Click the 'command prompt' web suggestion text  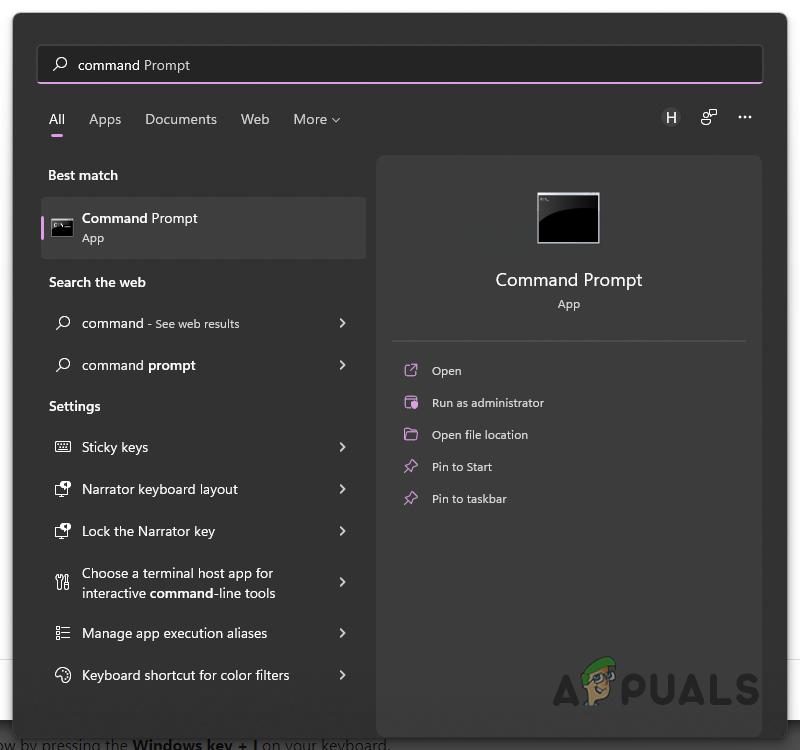coord(138,365)
